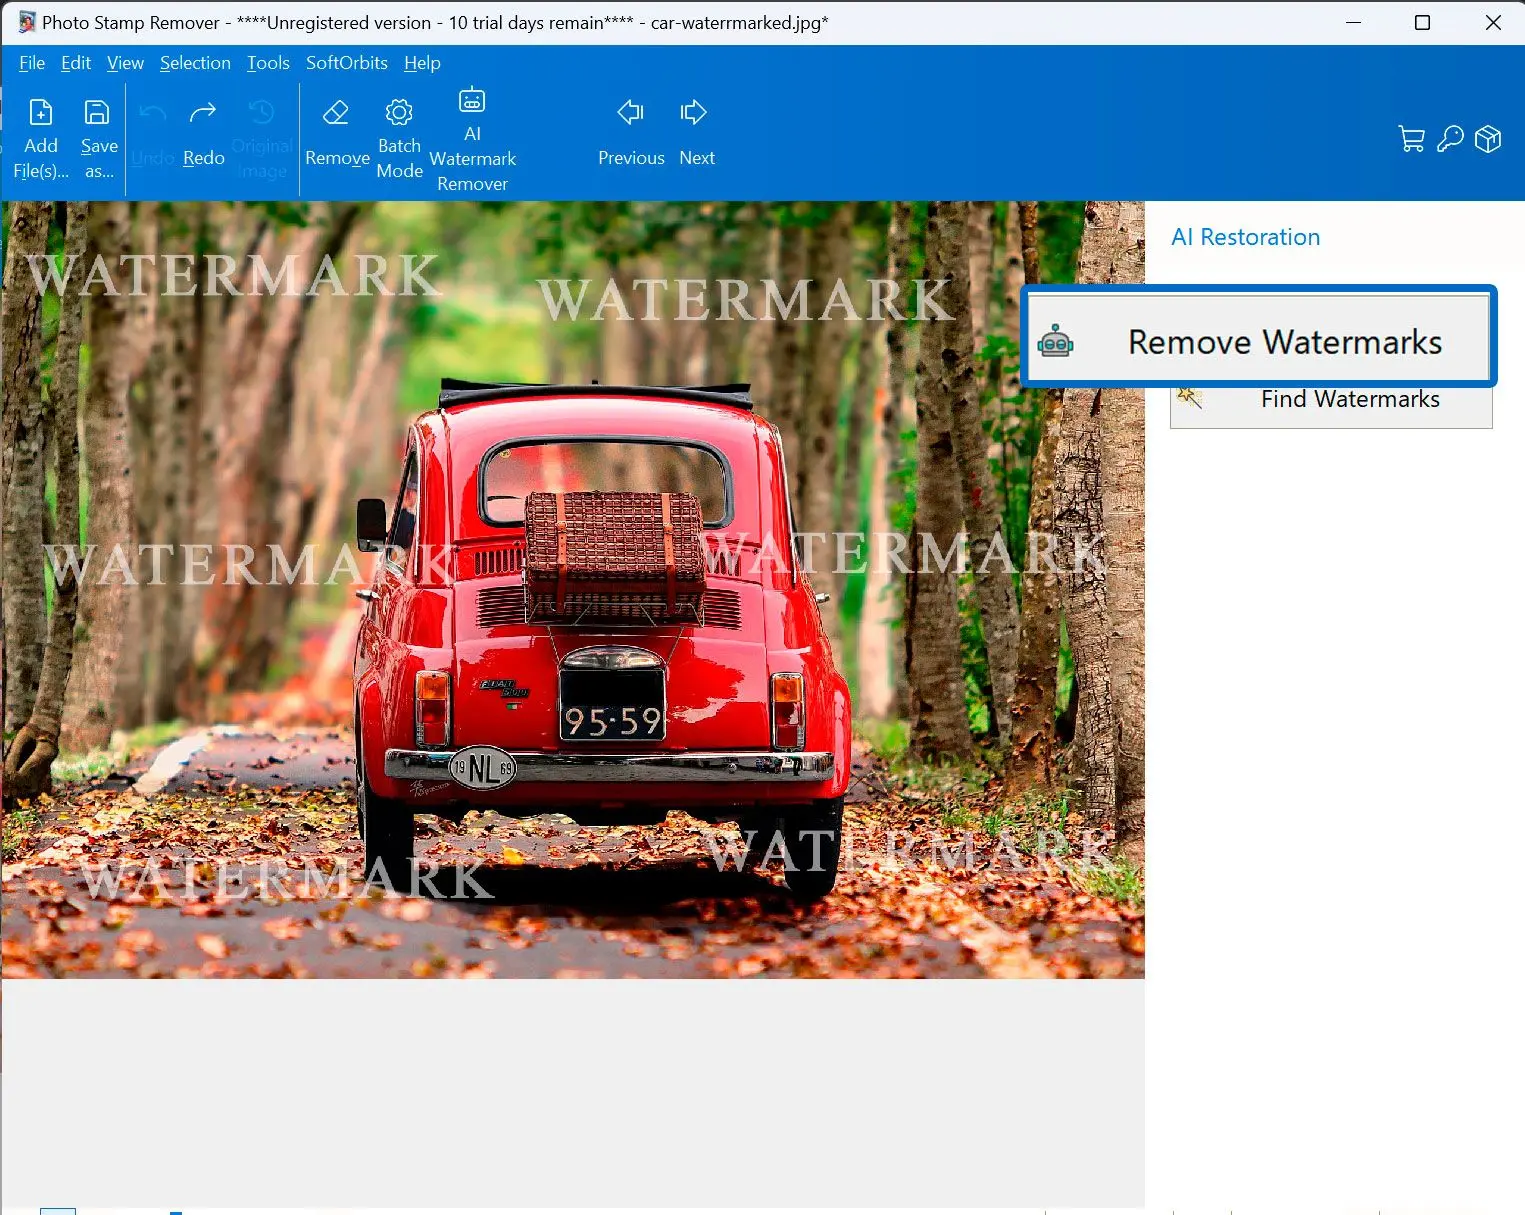Select the Remove eraser tool
Screen dimensions: 1525x1215
[x=336, y=114]
